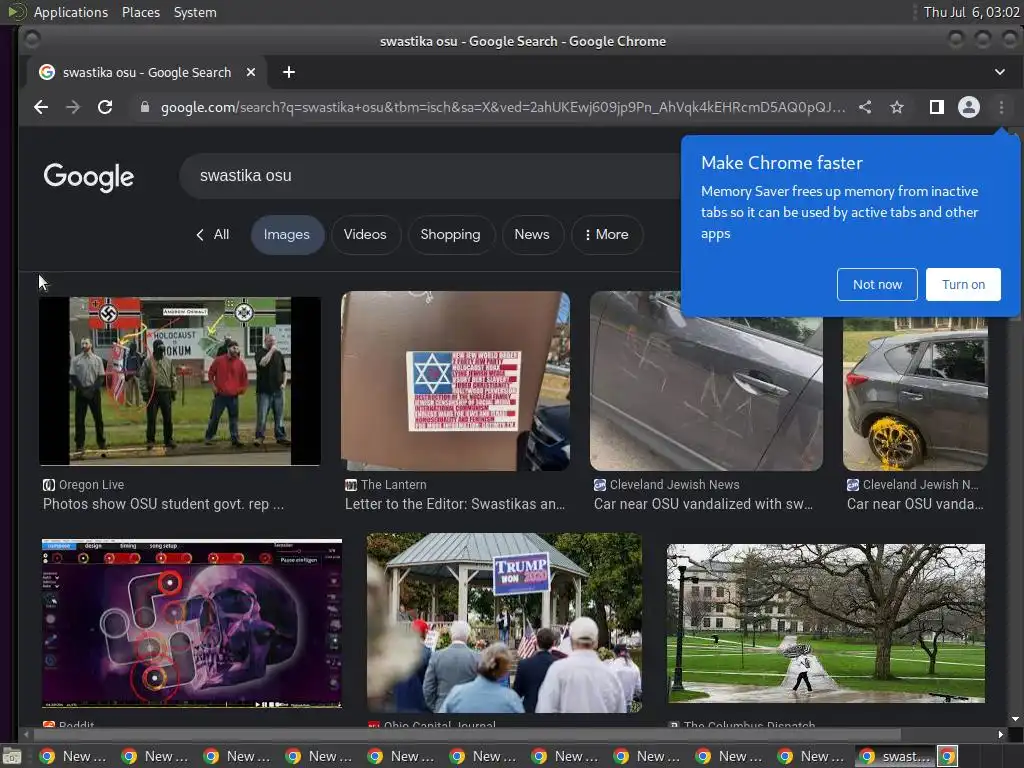
Task: Open the System menu
Action: (195, 12)
